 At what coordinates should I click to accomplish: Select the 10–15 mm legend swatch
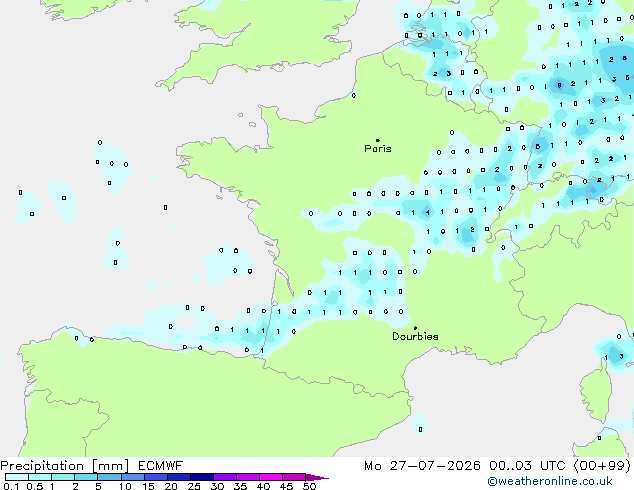(x=133, y=477)
